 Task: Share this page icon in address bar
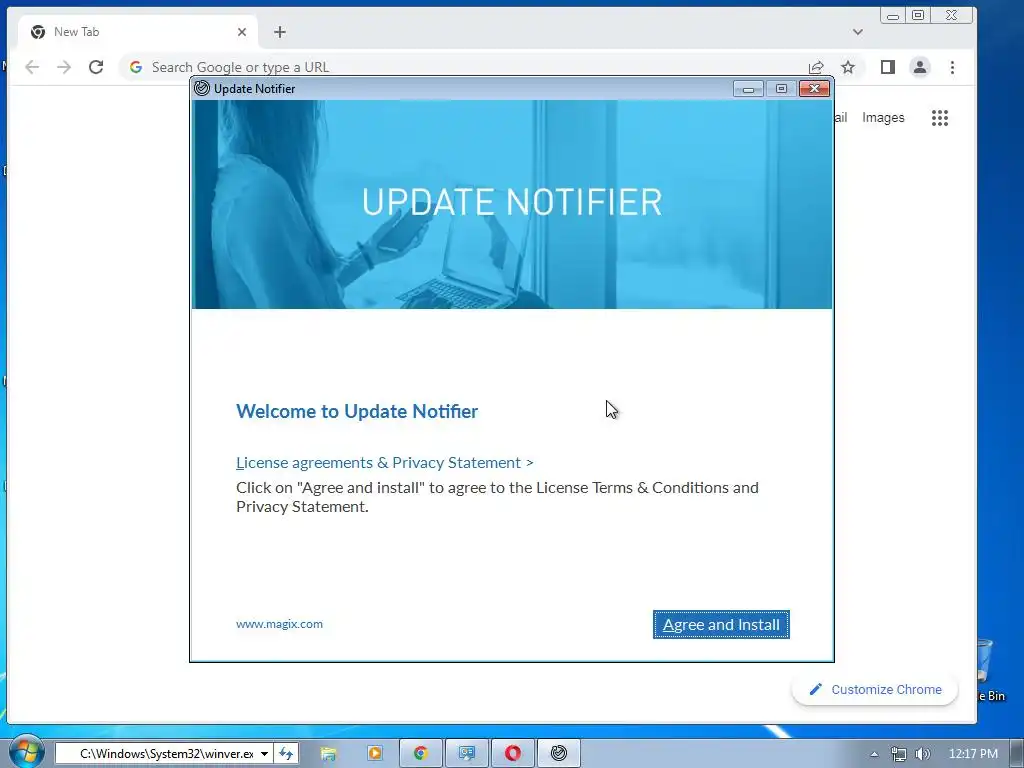point(816,67)
